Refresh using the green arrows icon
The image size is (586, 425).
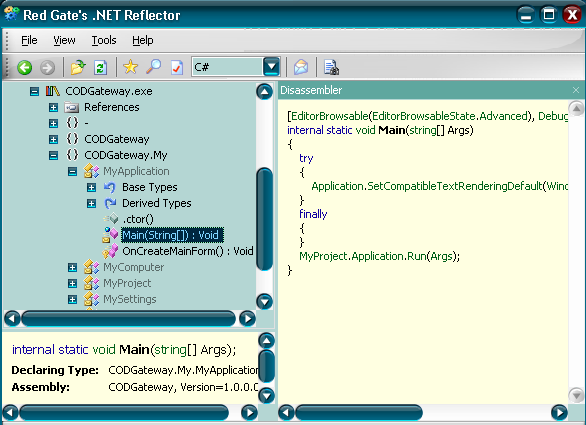[101, 68]
